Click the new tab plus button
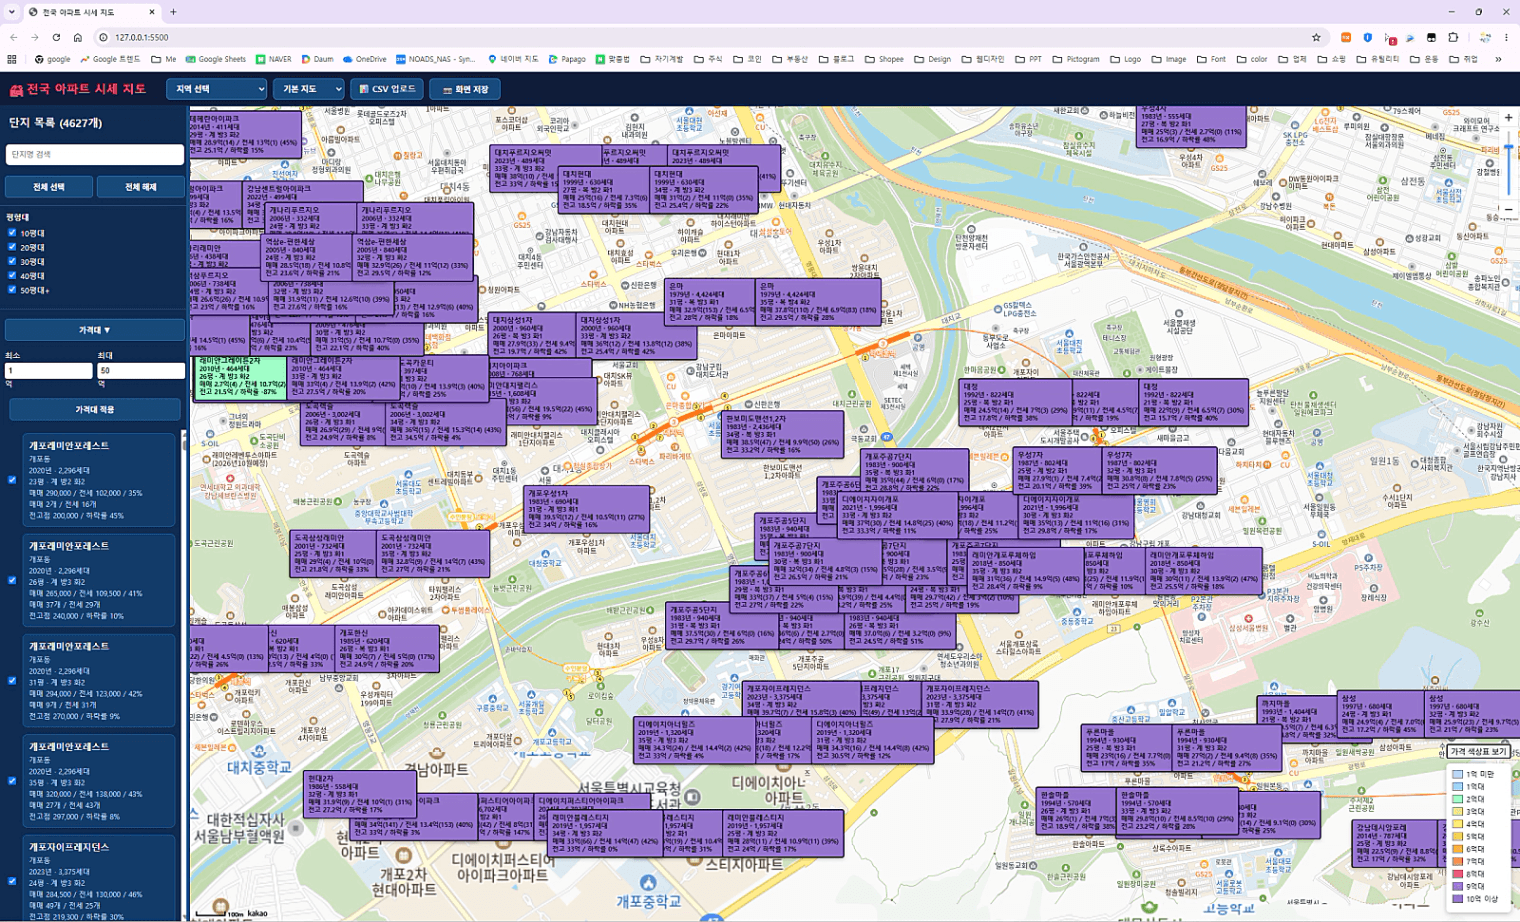1520x922 pixels. 173,12
